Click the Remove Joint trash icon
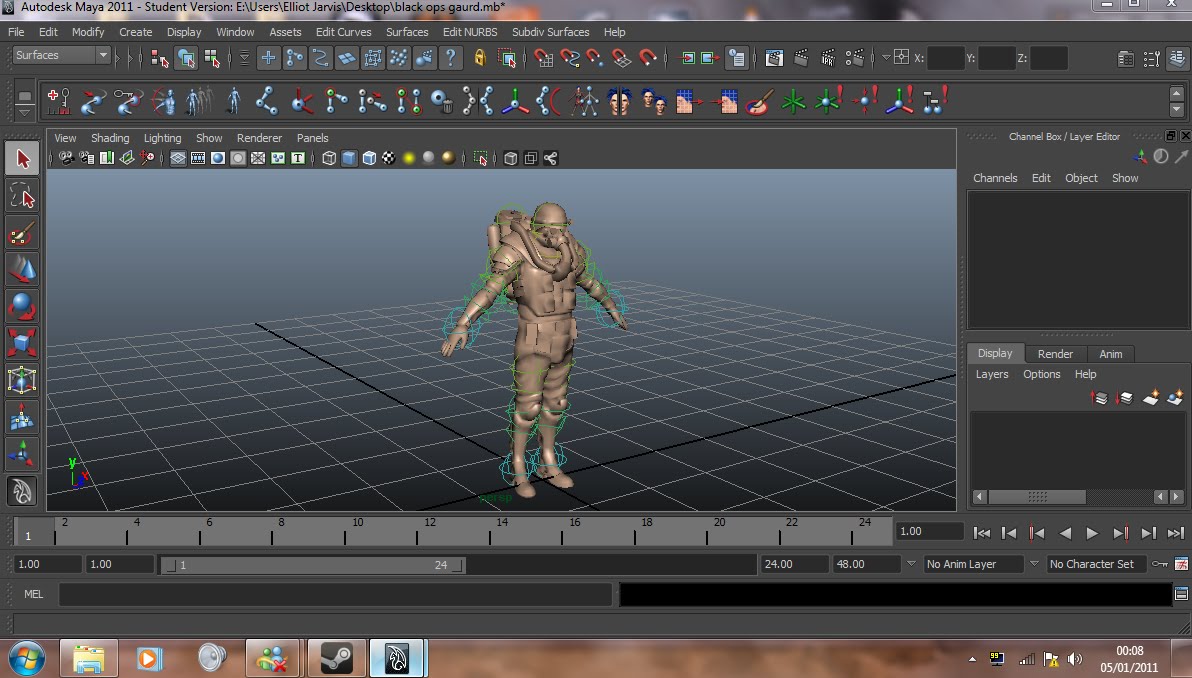Viewport: 1192px width, 678px height. click(442, 101)
